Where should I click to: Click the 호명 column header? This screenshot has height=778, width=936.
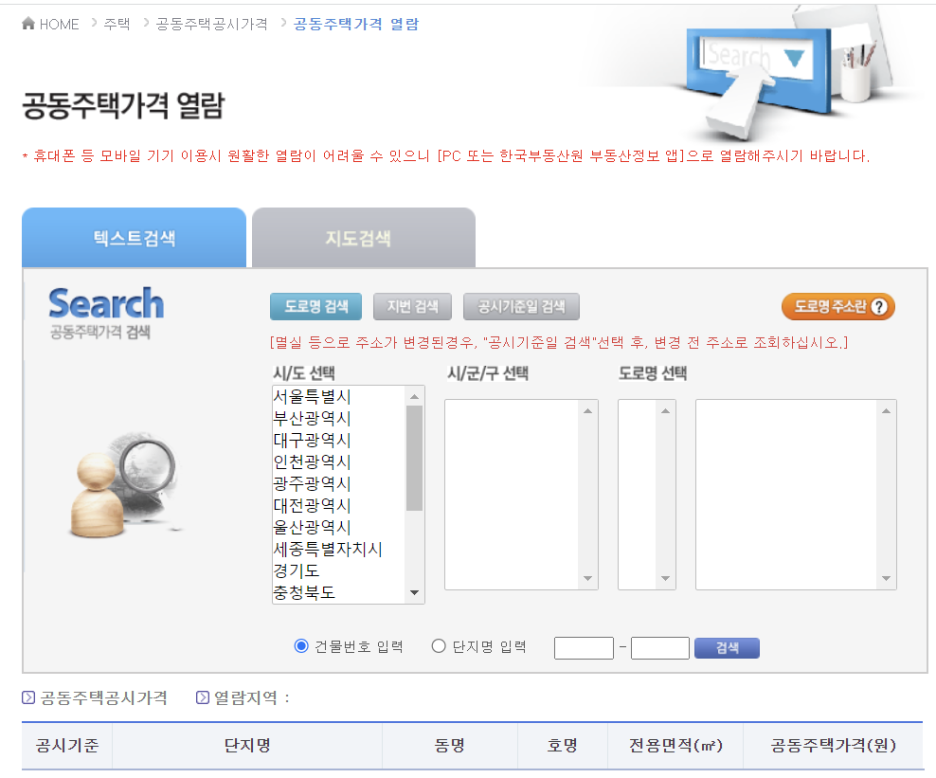pos(562,745)
